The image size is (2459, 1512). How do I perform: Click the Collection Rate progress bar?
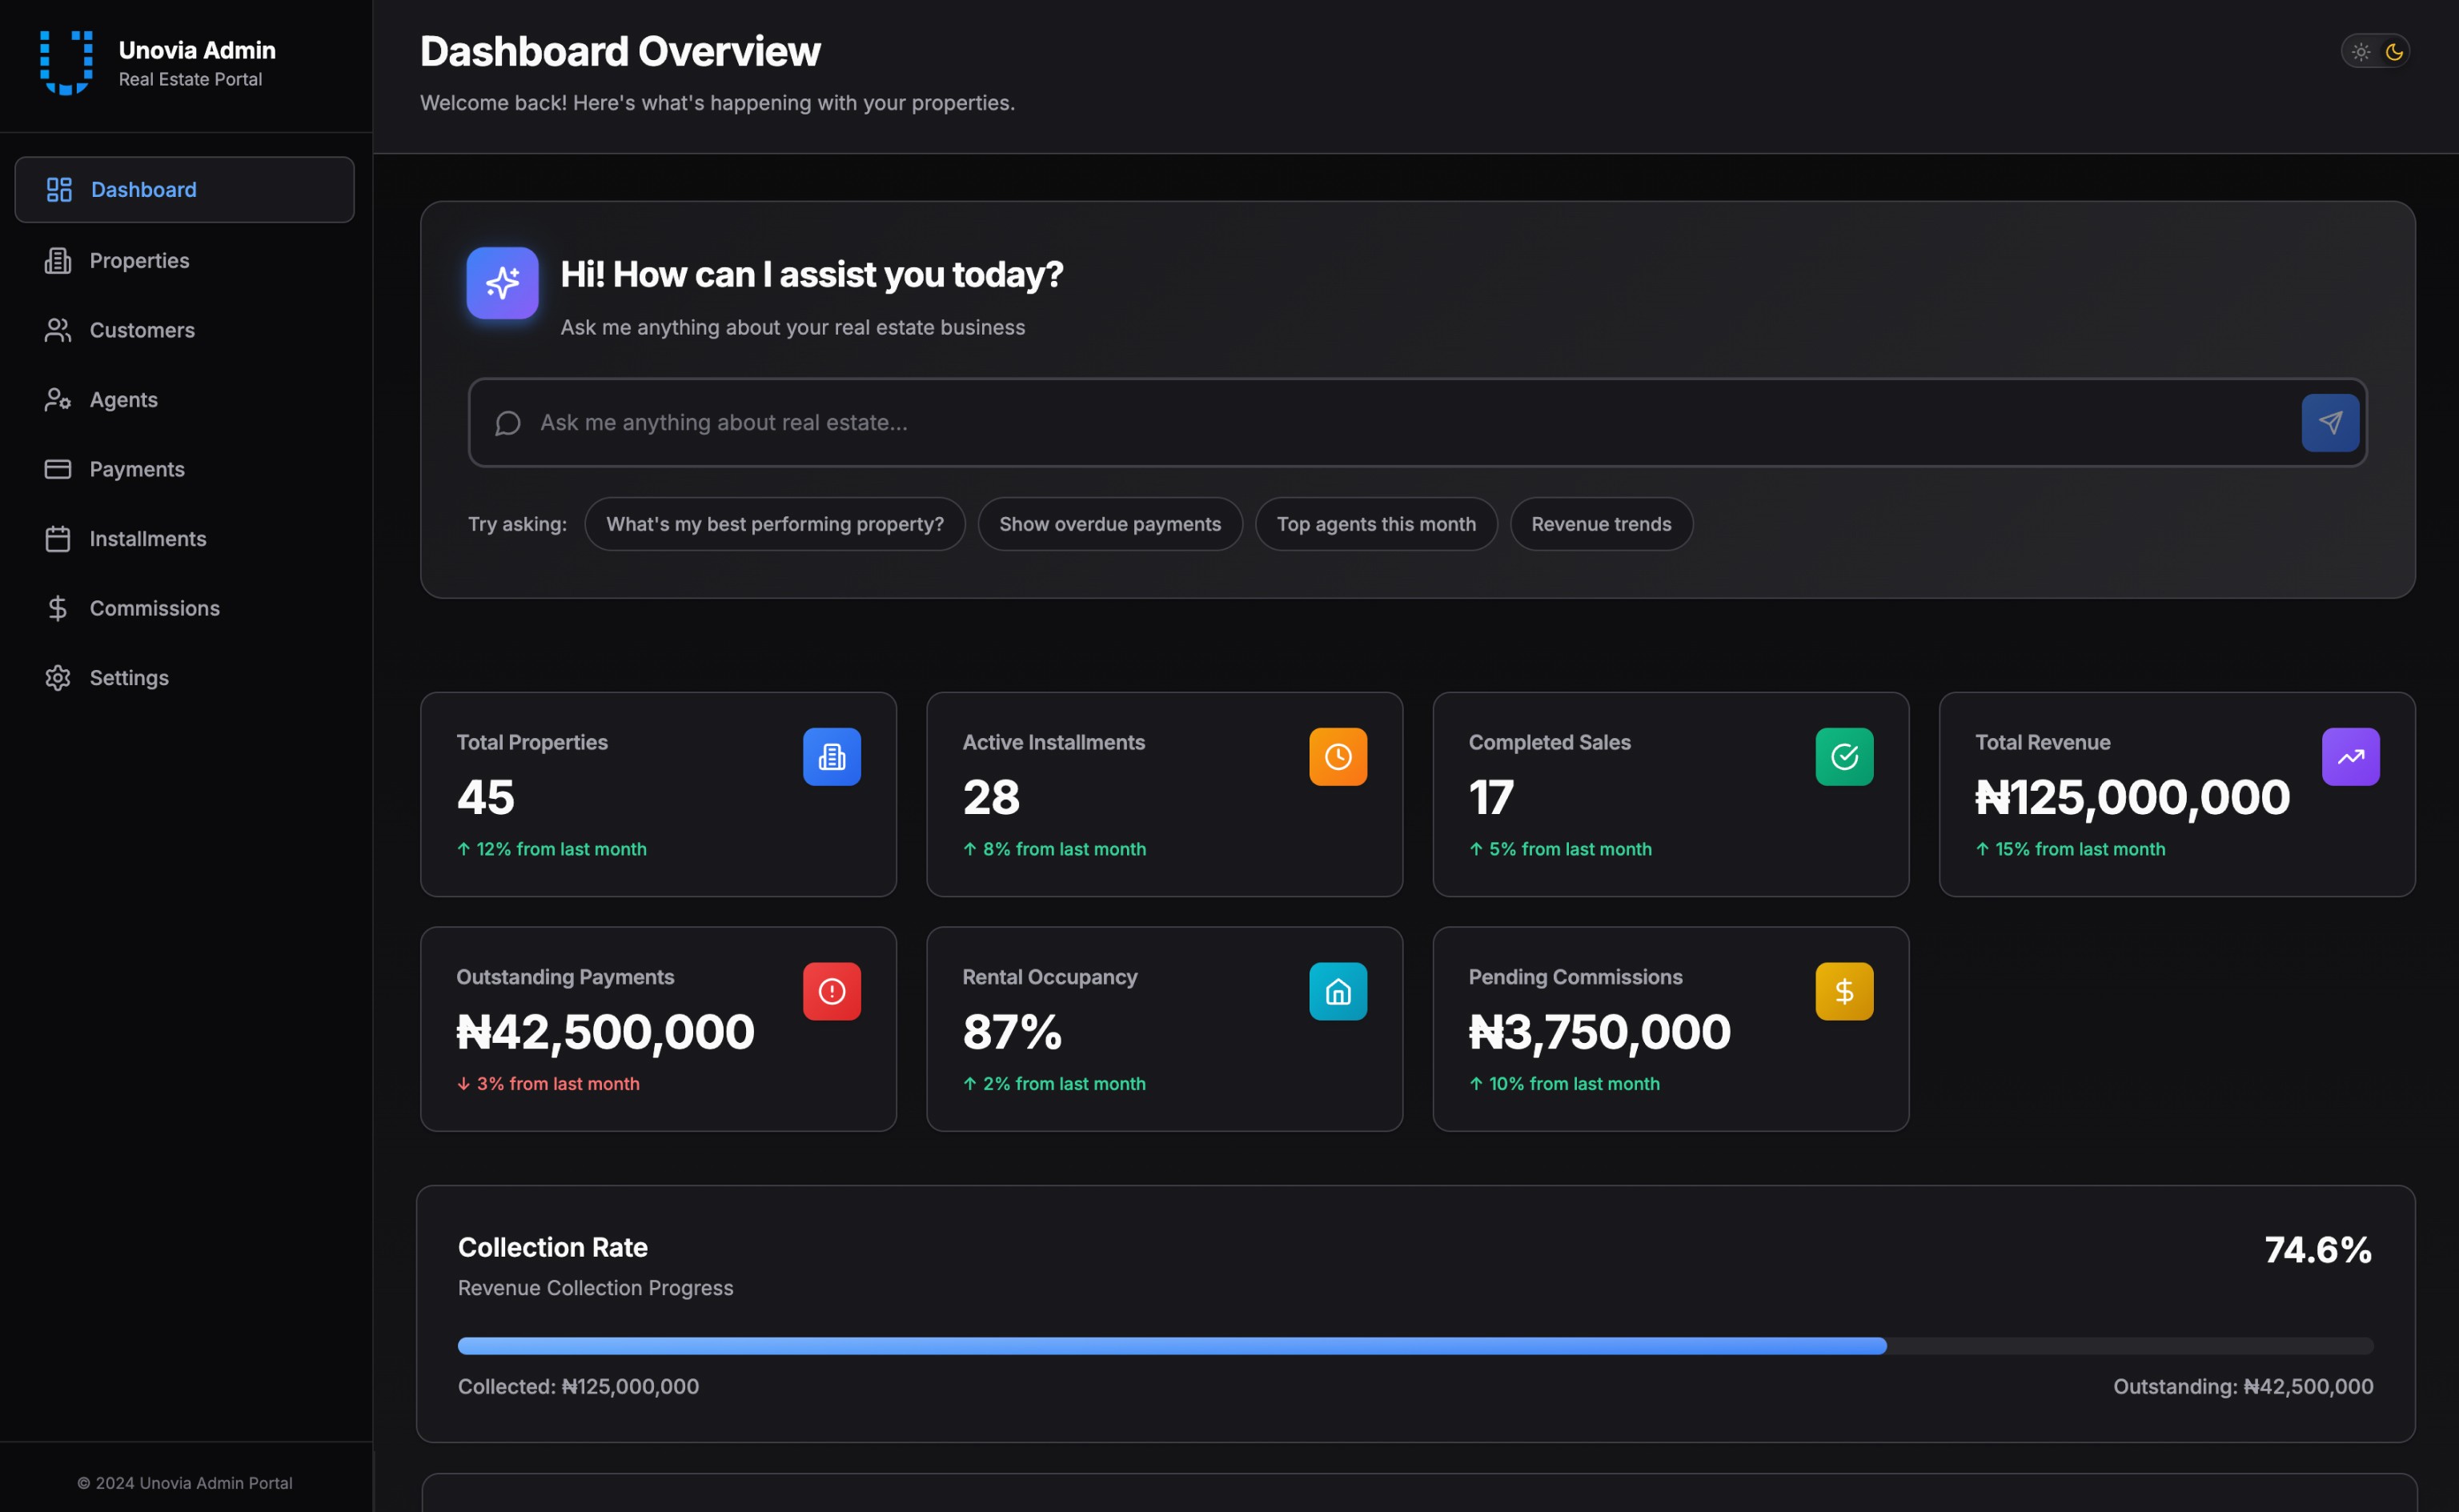pos(1414,1346)
